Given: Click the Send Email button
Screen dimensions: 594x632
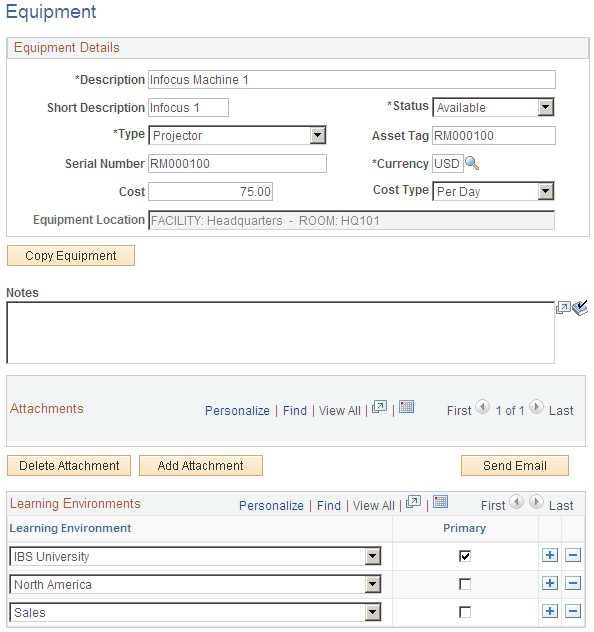Looking at the screenshot, I should [x=515, y=466].
